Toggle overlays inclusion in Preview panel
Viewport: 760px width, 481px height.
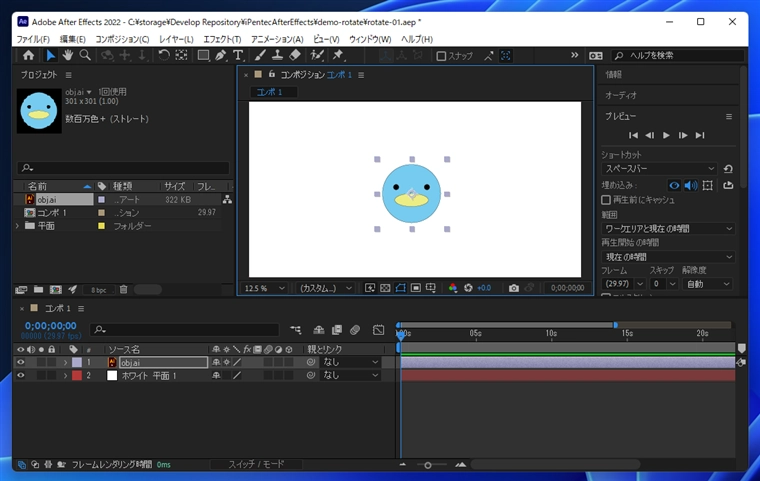coord(708,185)
